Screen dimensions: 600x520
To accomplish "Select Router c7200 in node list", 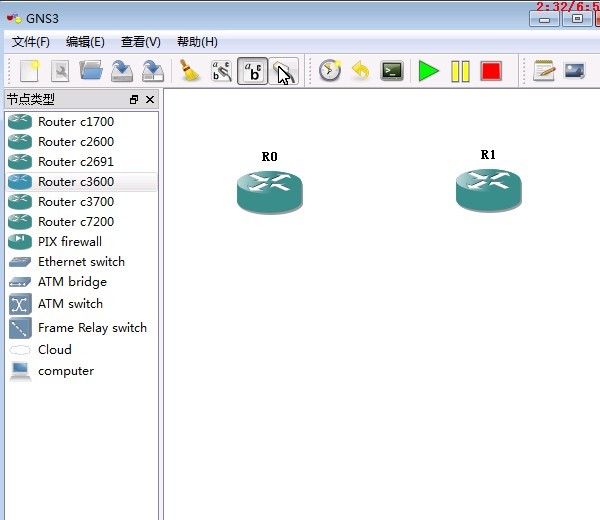I will click(x=76, y=222).
